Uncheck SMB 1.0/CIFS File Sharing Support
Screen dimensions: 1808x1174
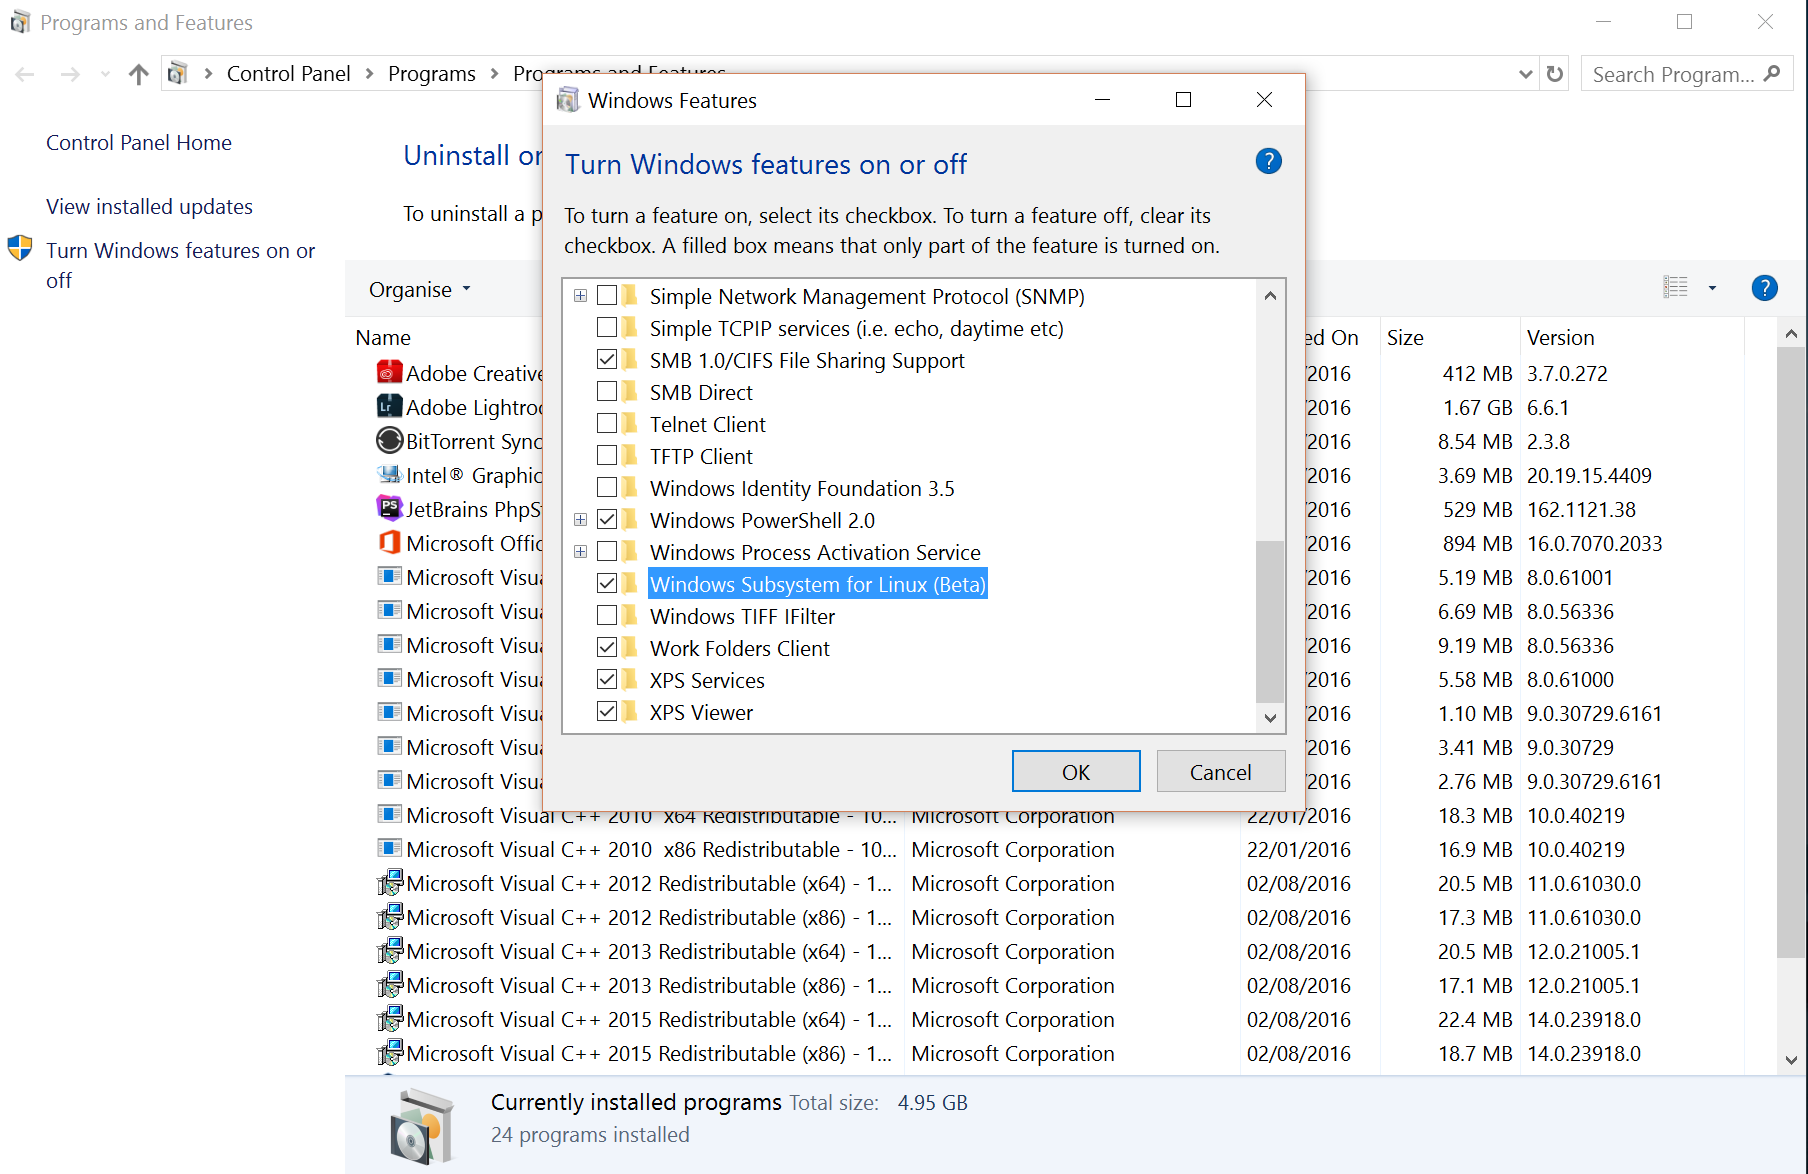click(x=609, y=359)
